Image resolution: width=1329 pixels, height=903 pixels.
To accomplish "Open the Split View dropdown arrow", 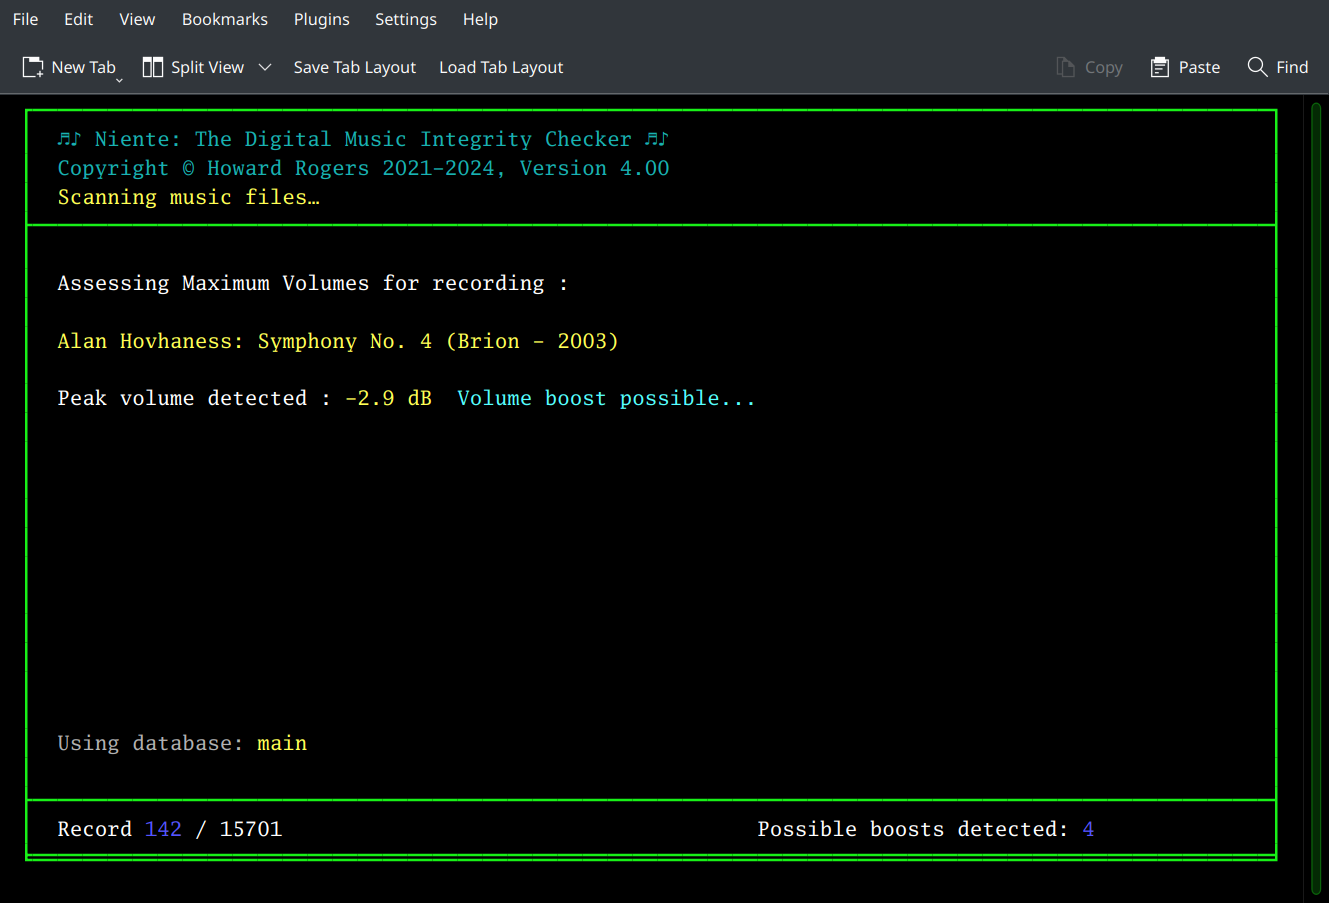I will point(264,67).
